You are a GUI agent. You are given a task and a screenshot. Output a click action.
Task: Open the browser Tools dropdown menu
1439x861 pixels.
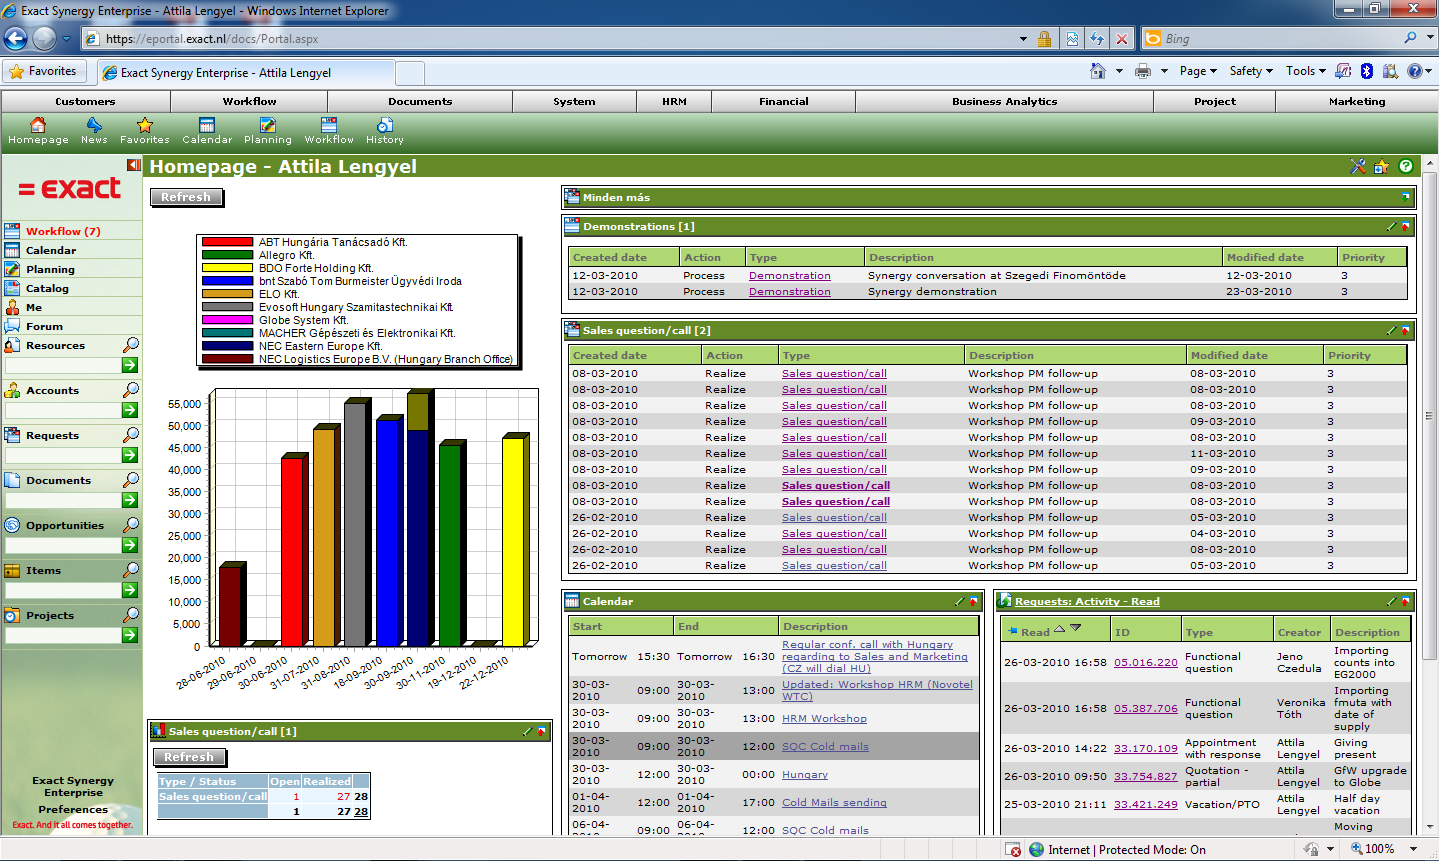[x=1305, y=71]
